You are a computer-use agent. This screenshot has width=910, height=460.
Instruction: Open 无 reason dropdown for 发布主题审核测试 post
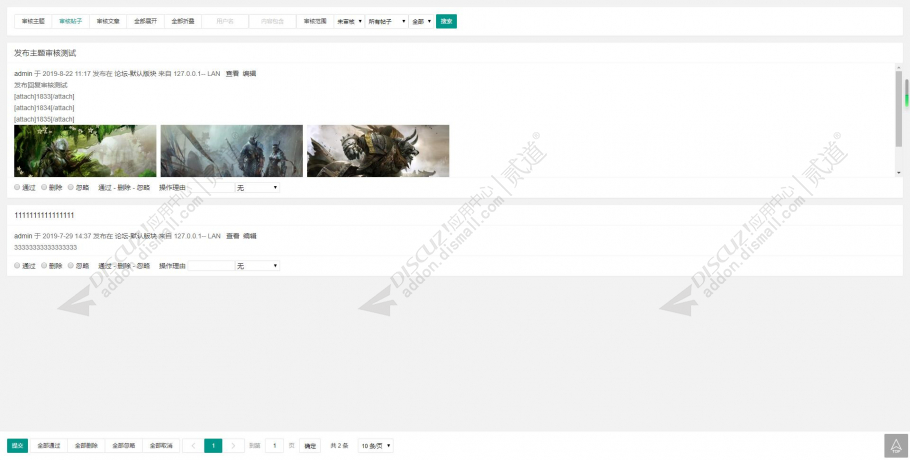point(257,188)
